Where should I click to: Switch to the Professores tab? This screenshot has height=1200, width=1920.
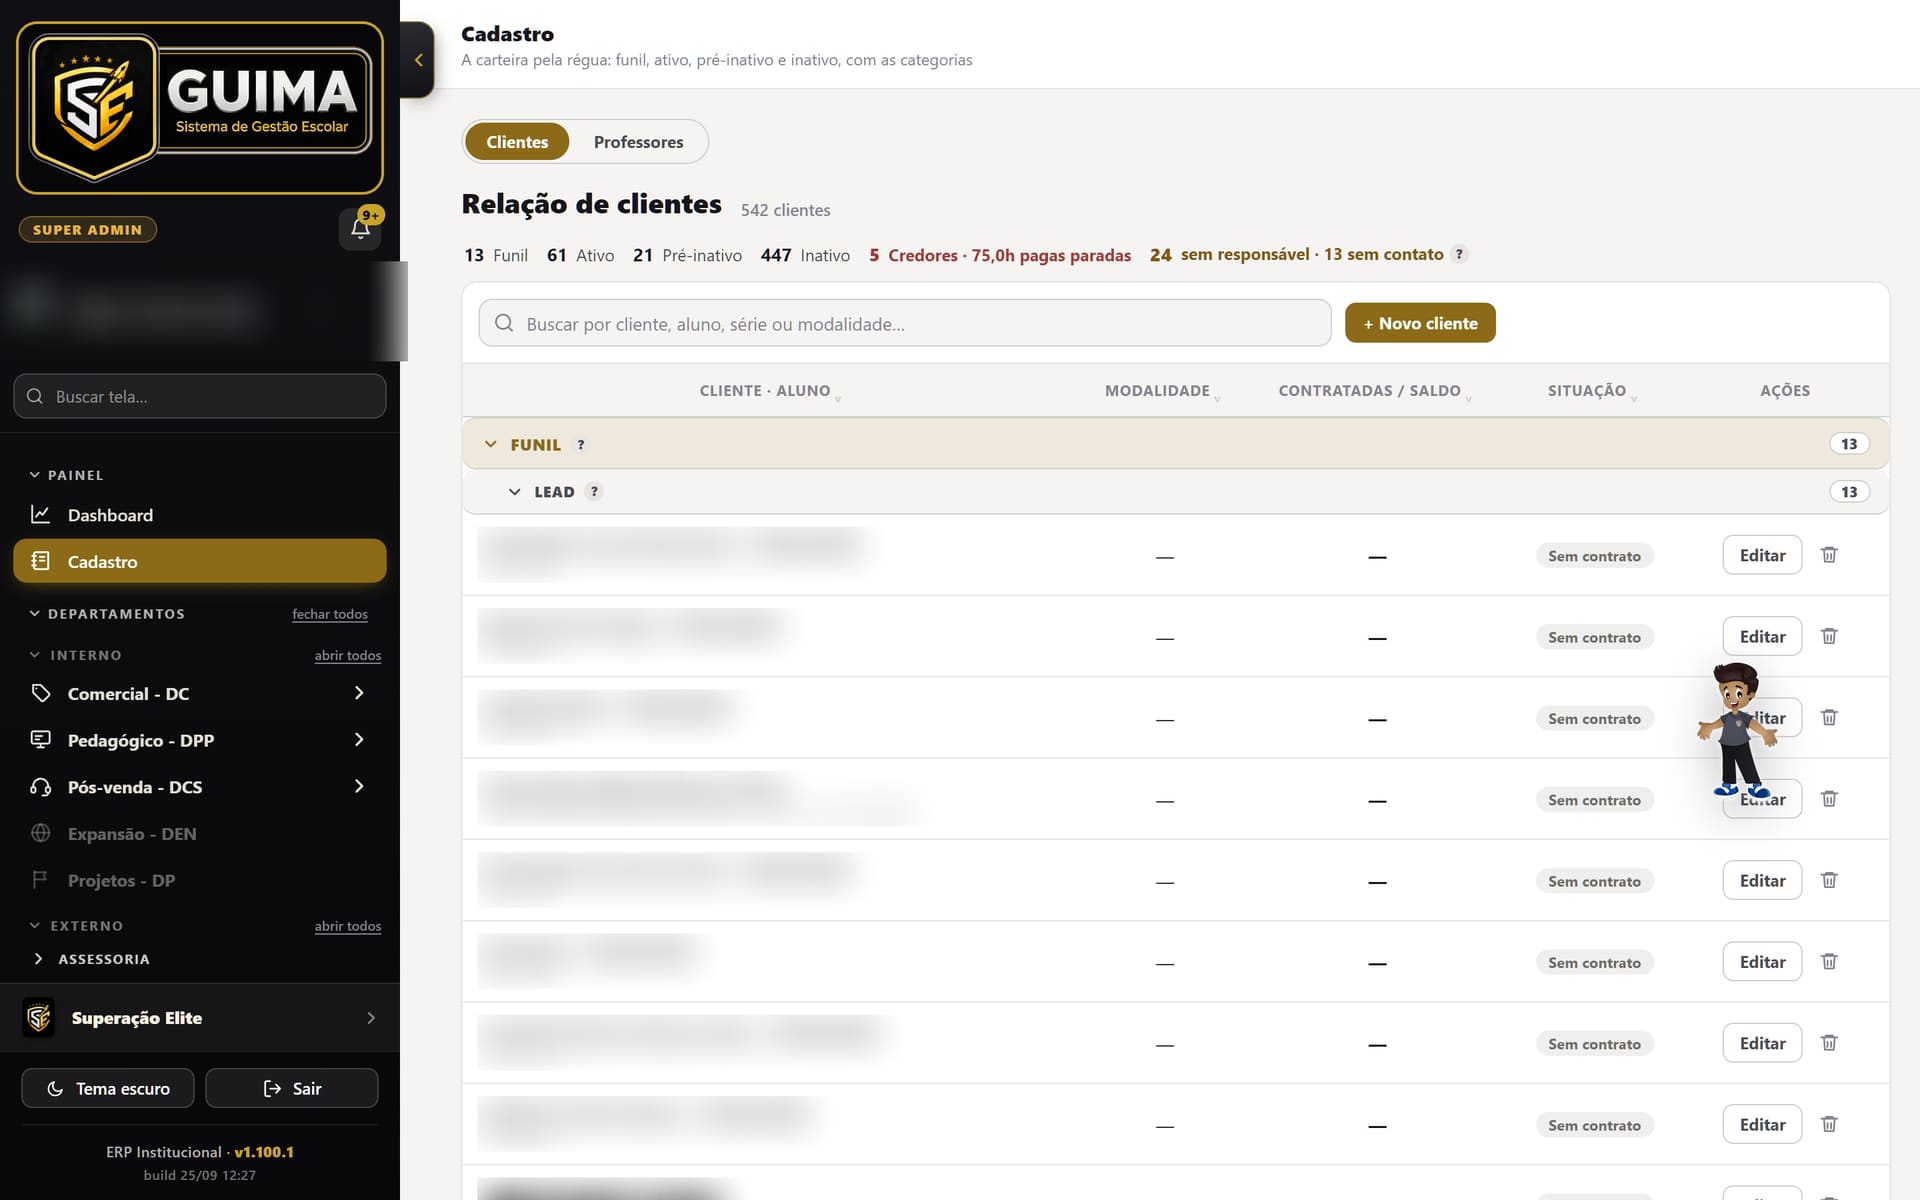click(638, 142)
